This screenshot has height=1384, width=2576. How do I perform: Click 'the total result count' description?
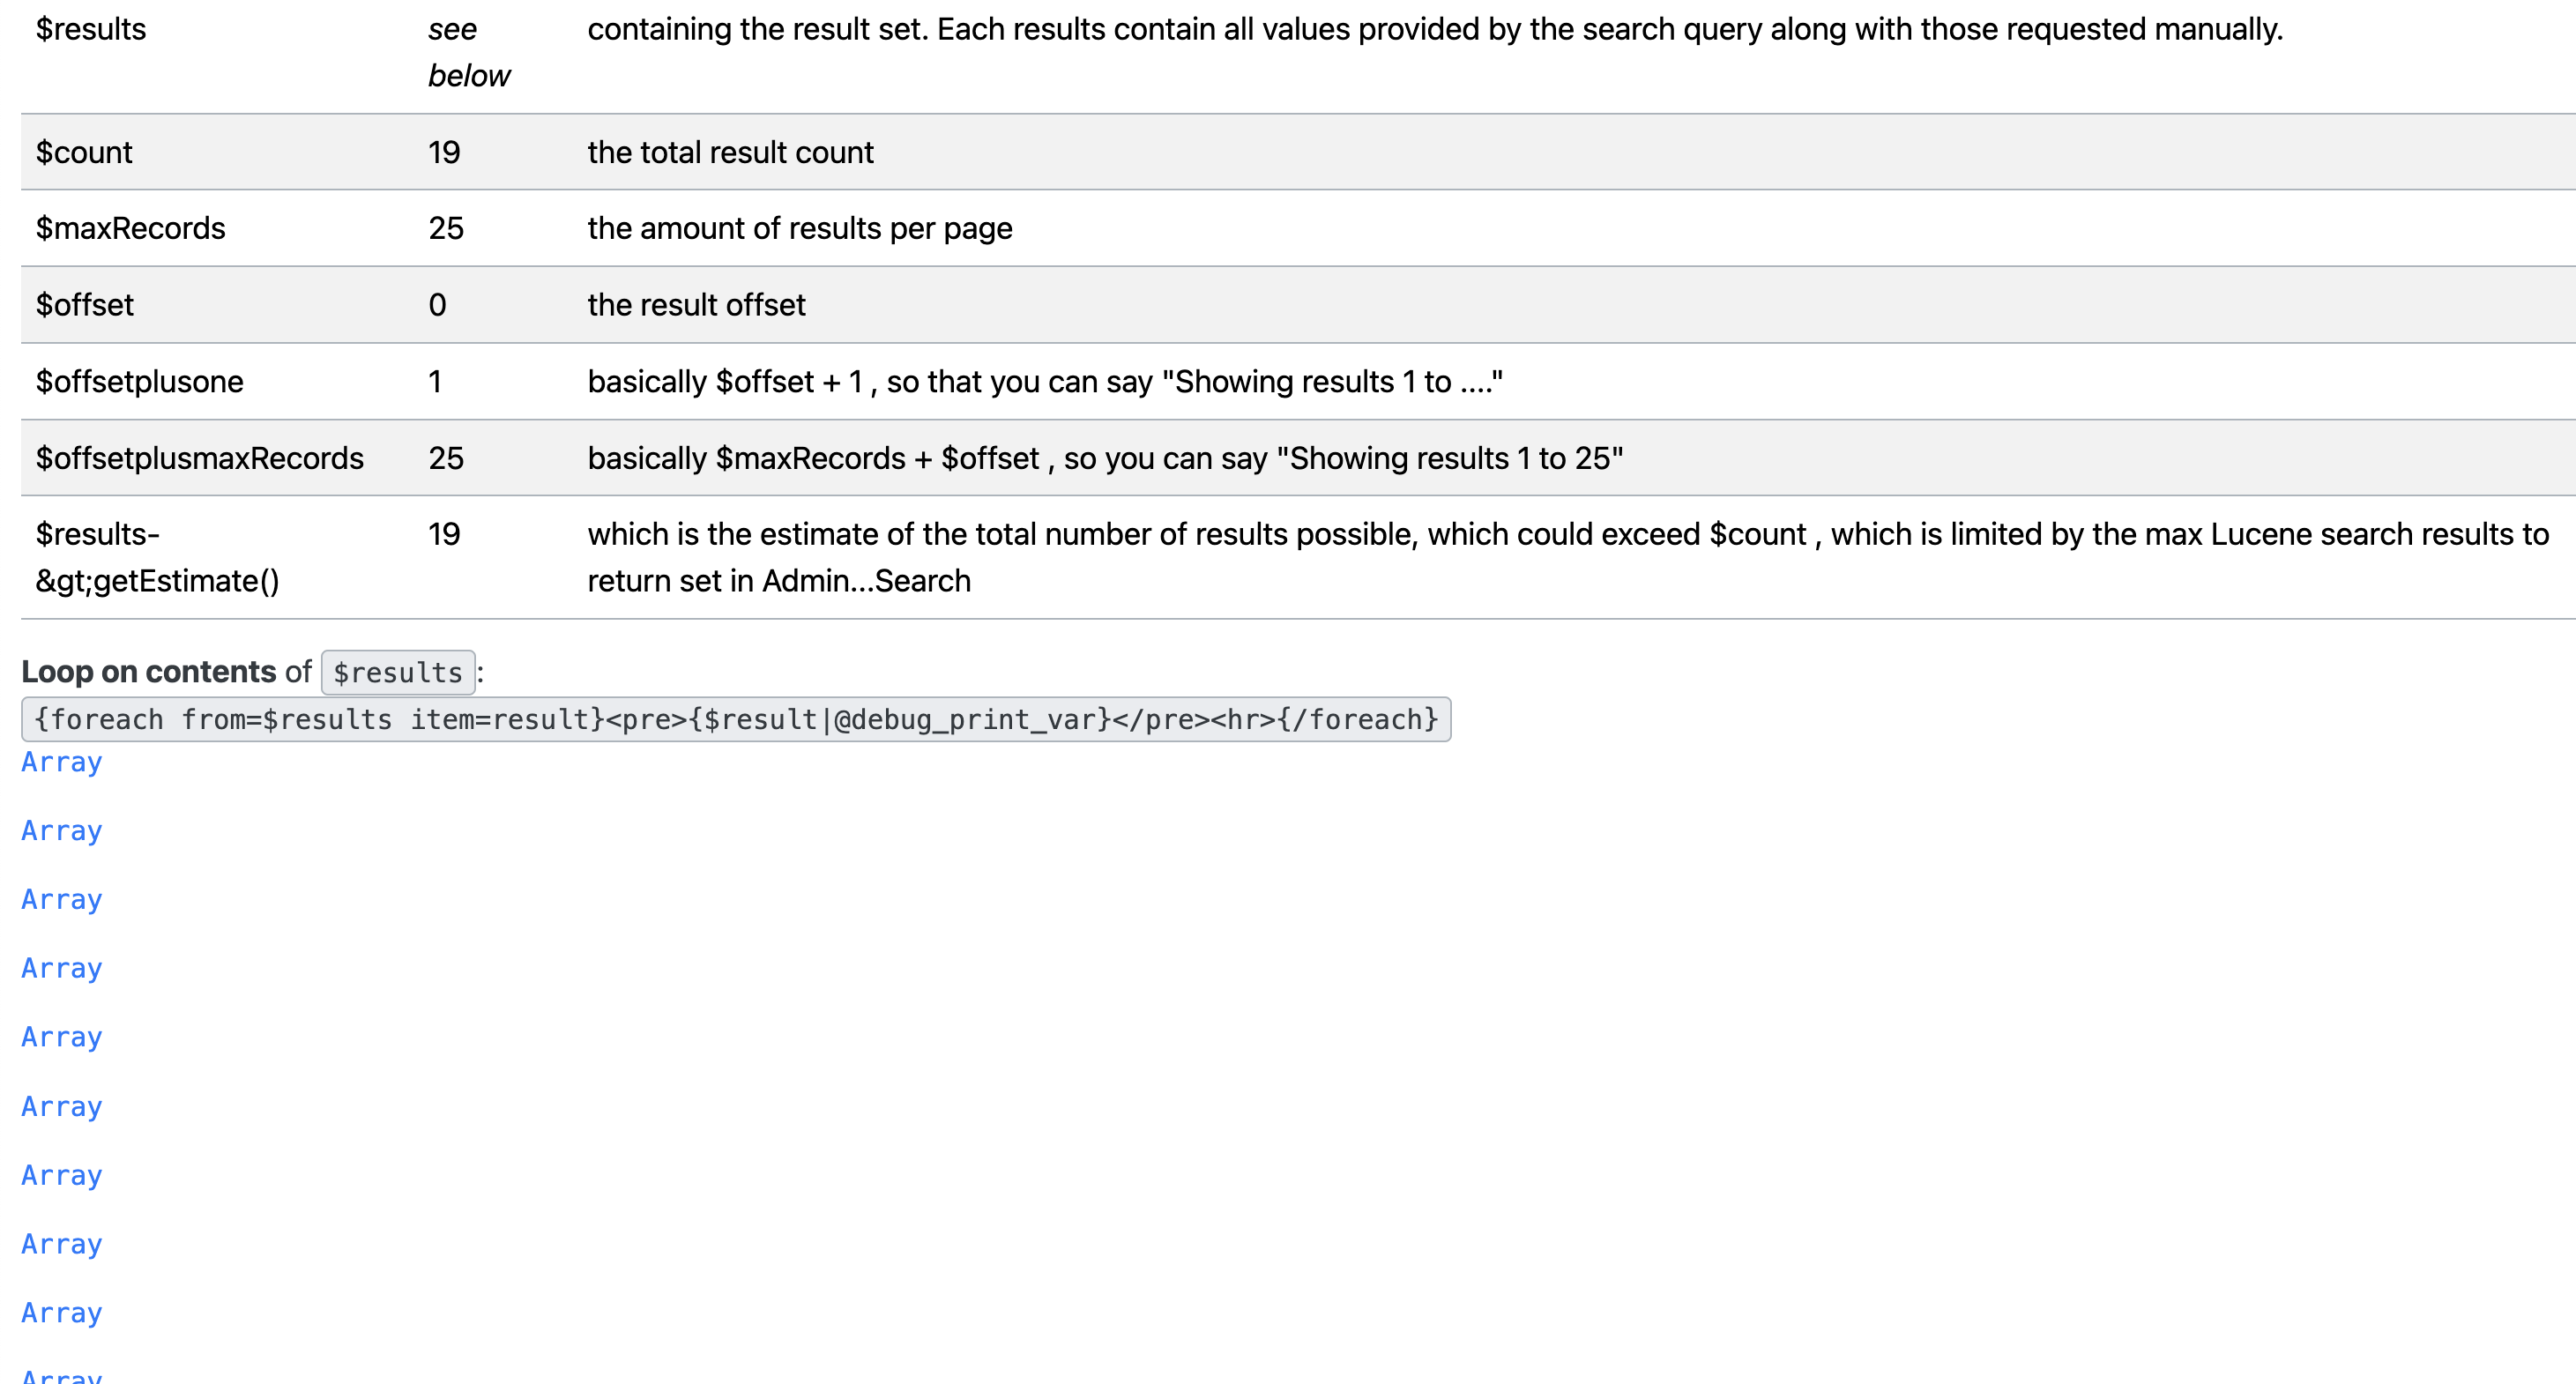[x=731, y=152]
